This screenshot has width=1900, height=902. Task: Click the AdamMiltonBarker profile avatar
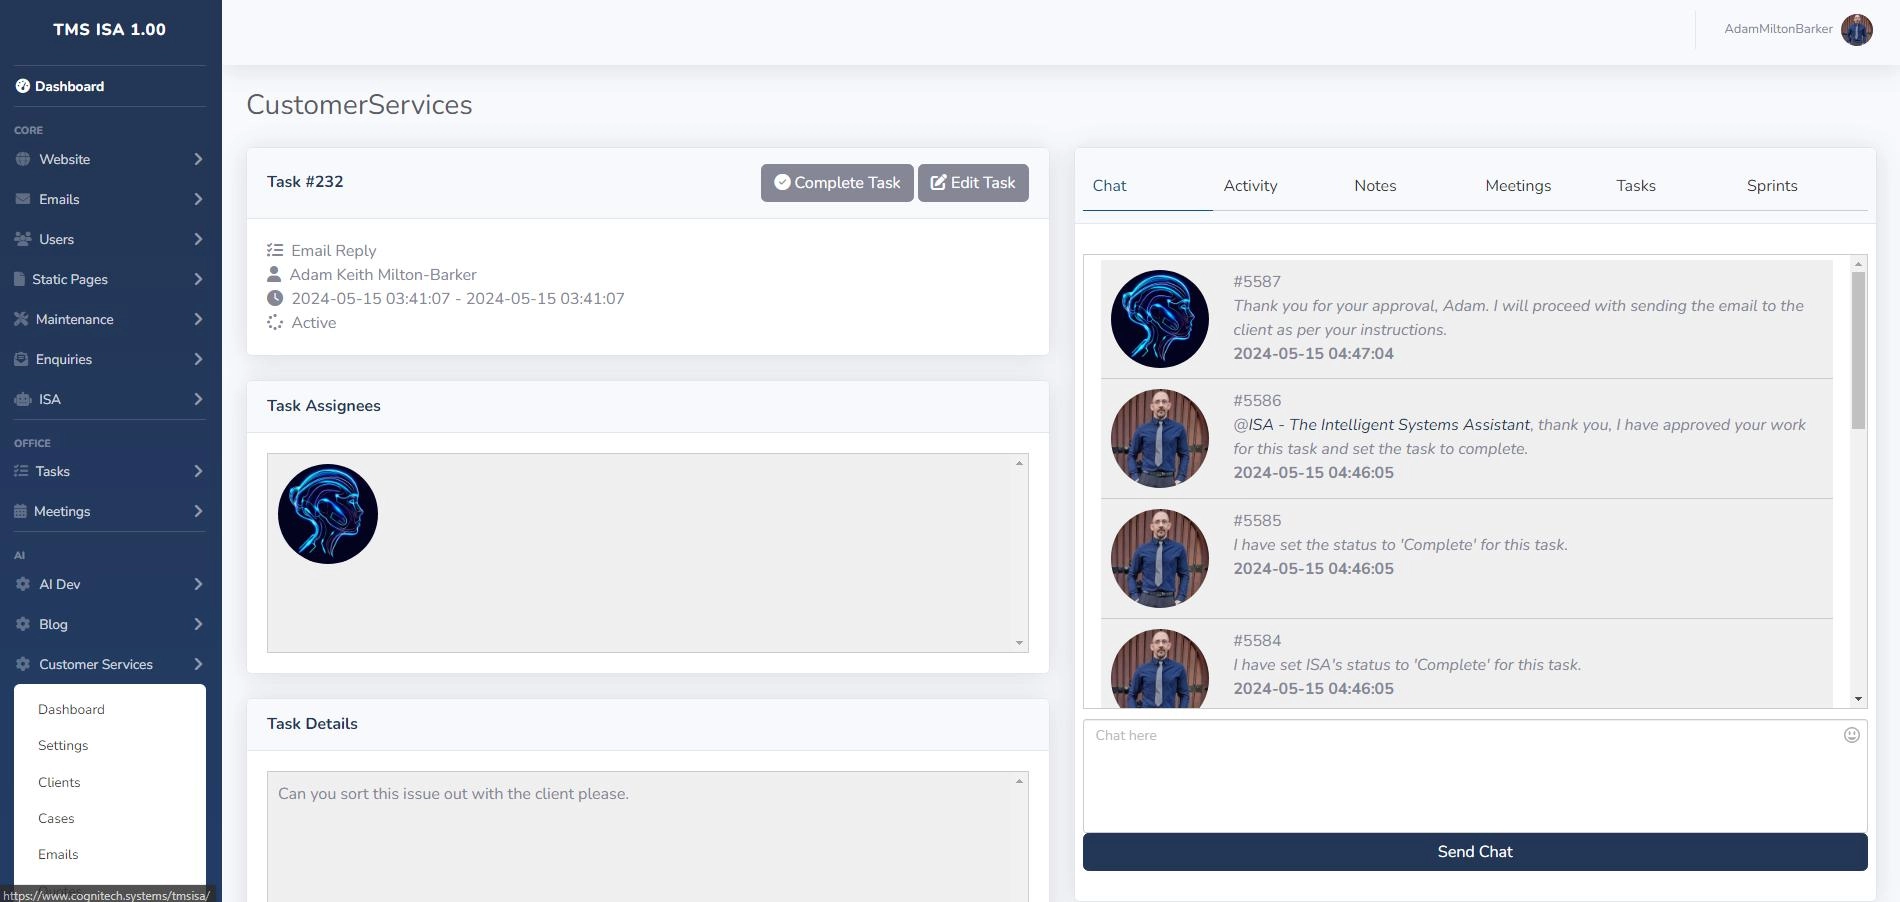click(x=1857, y=29)
